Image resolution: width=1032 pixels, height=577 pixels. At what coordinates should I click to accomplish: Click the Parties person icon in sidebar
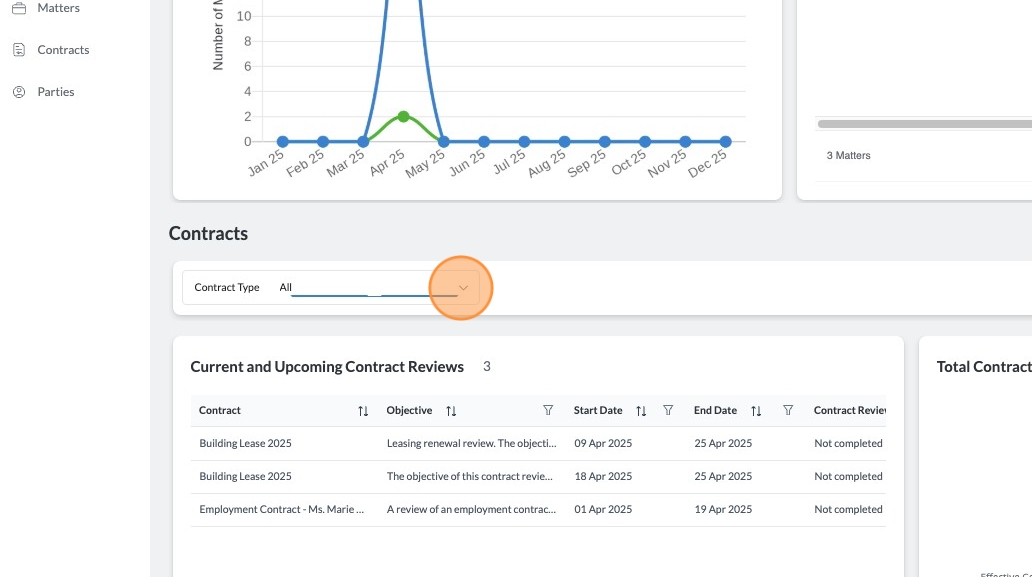point(19,91)
